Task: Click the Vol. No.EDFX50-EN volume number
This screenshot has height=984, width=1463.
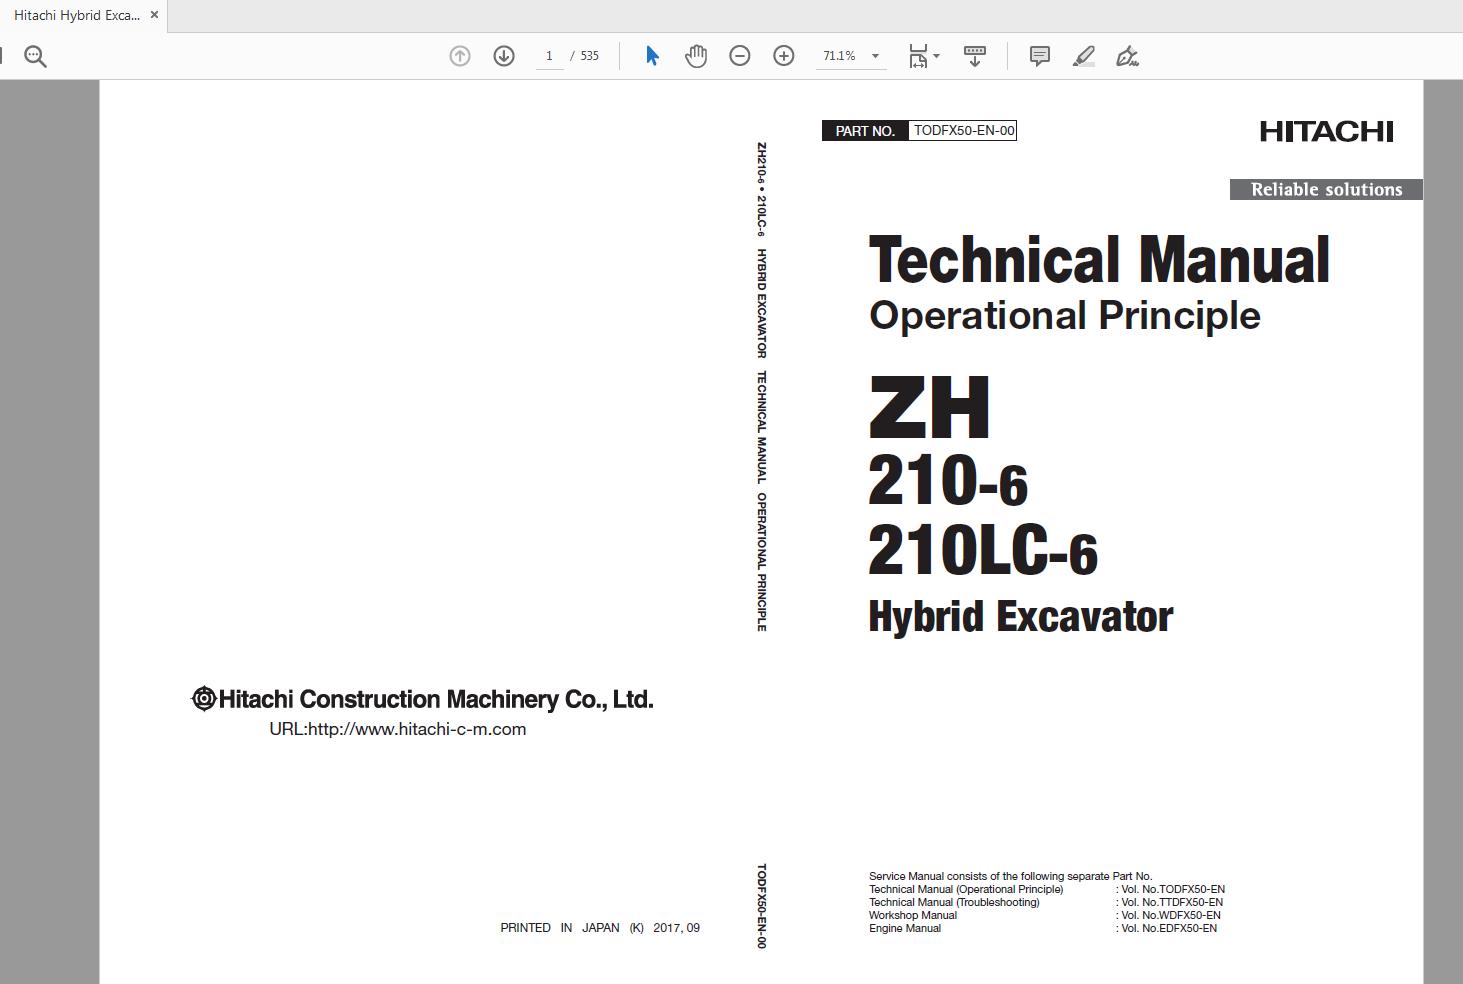Action: [x=1167, y=928]
